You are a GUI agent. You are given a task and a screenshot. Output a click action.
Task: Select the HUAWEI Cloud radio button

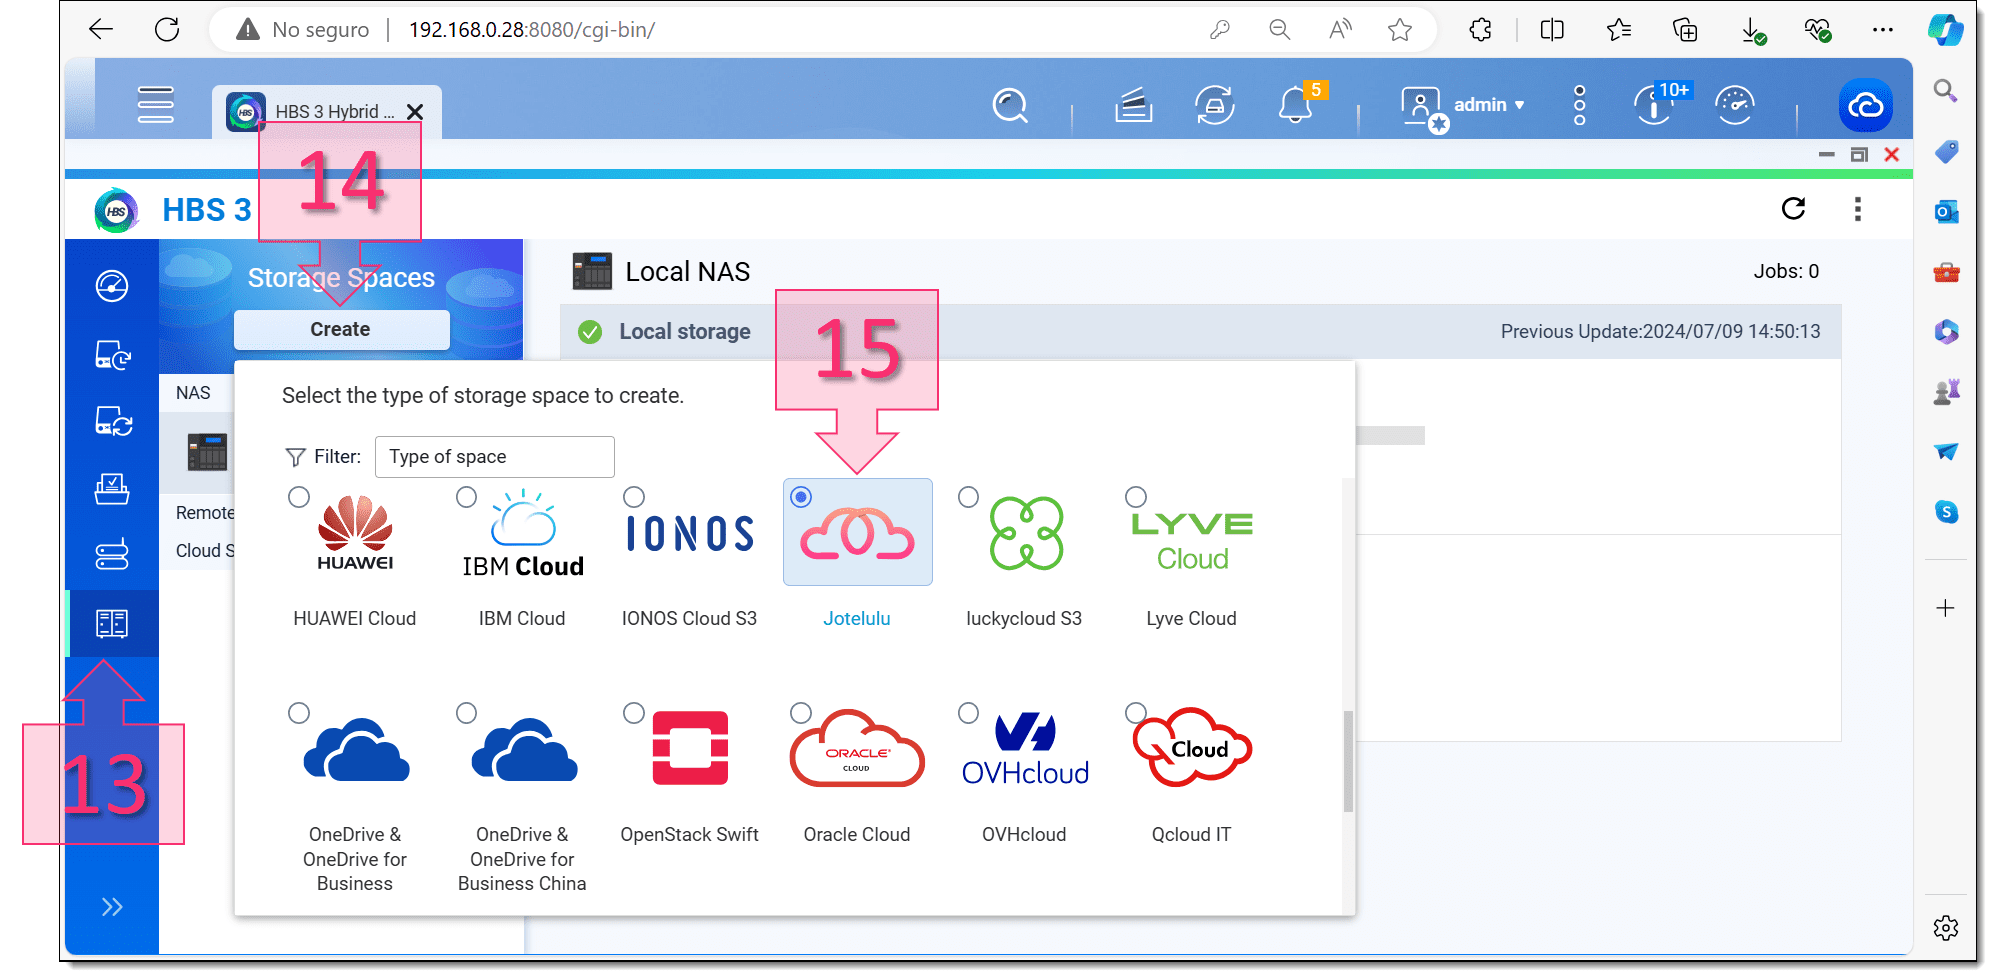(x=299, y=497)
